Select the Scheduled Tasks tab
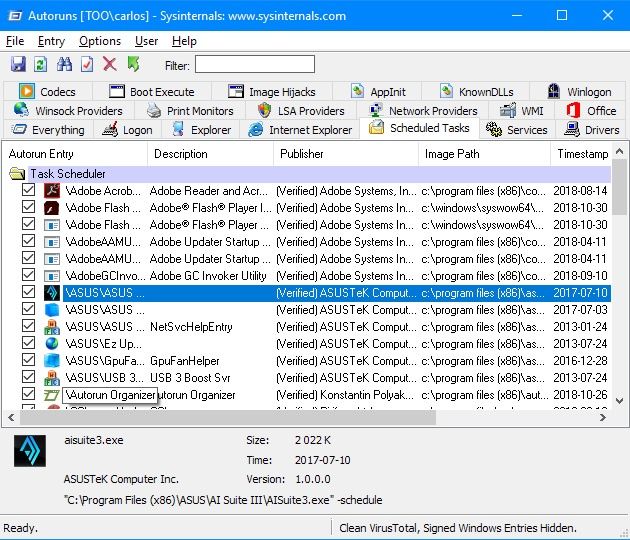The height and width of the screenshot is (540, 630). click(419, 128)
